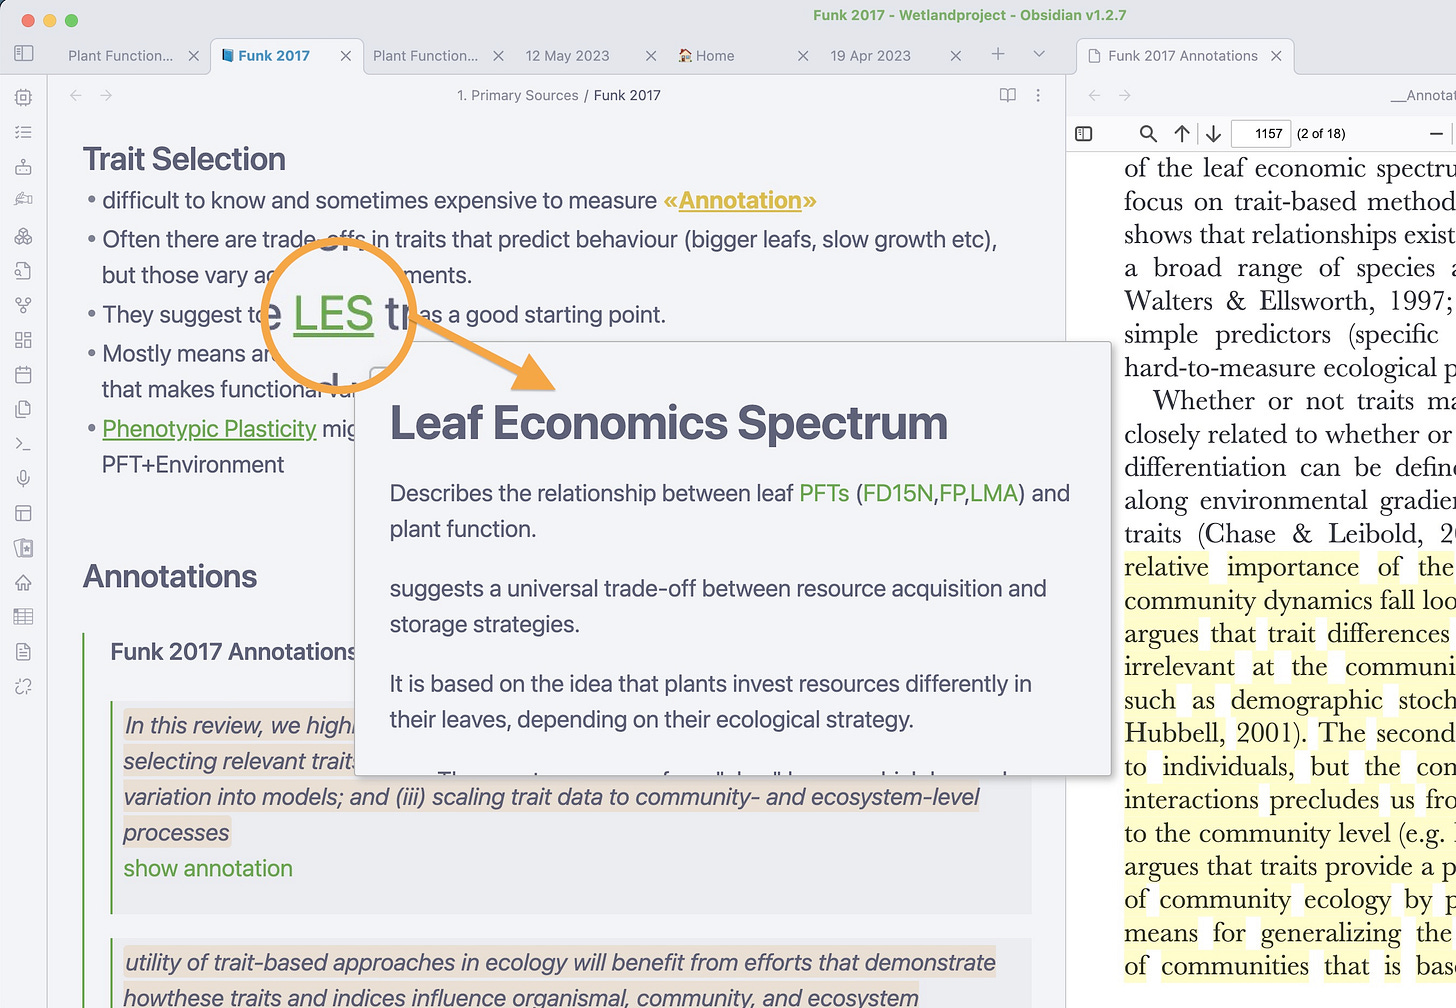Open the checklist ribbon icon
Image resolution: width=1456 pixels, height=1008 pixels.
(23, 132)
